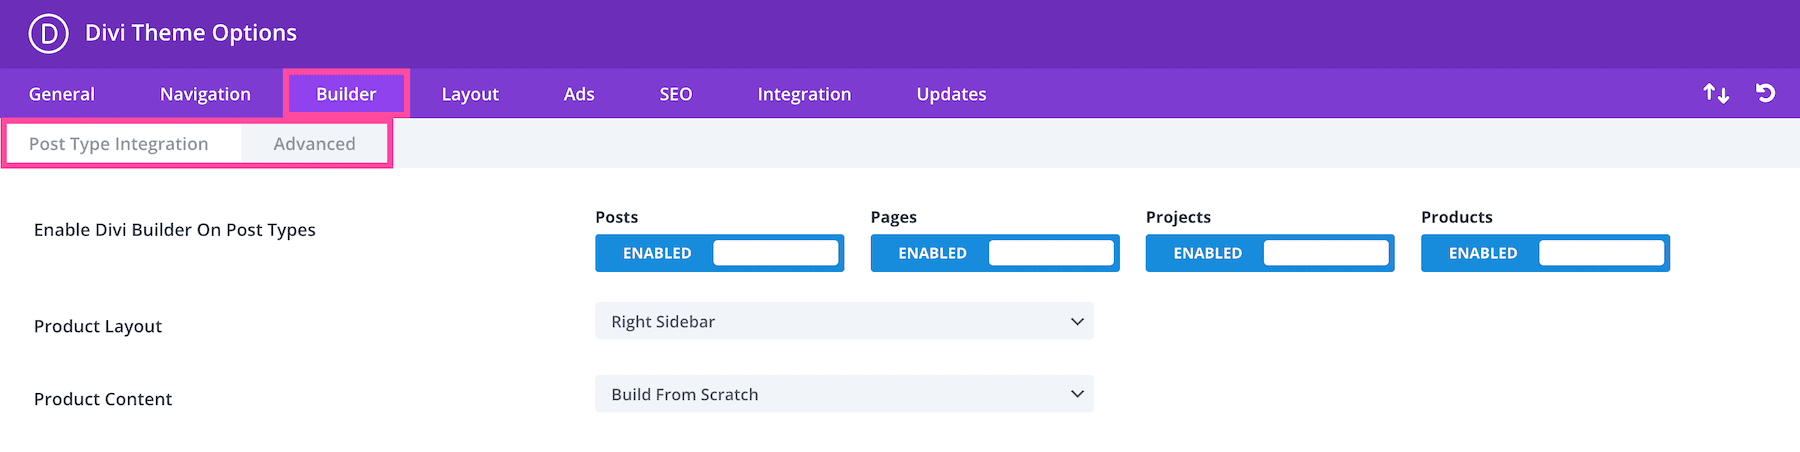Viewport: 1800px width, 452px height.
Task: Select the Builder tab
Action: pyautogui.click(x=346, y=94)
